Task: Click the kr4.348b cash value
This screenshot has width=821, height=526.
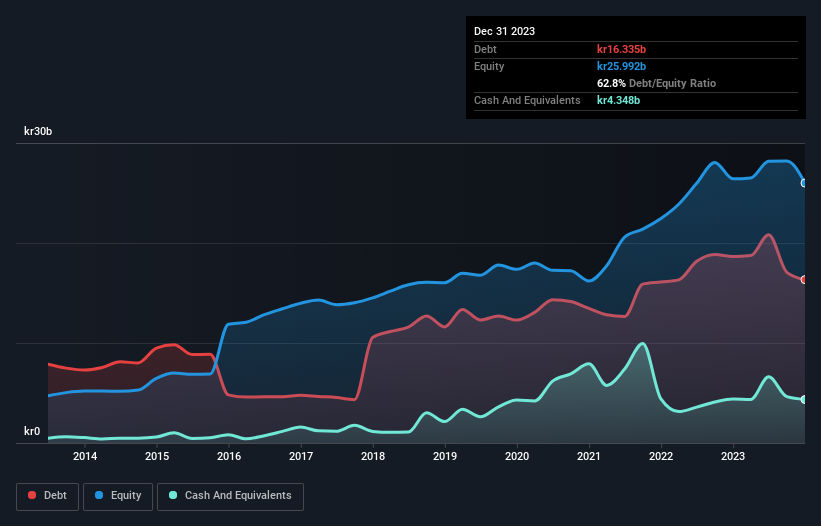Action: pos(618,100)
